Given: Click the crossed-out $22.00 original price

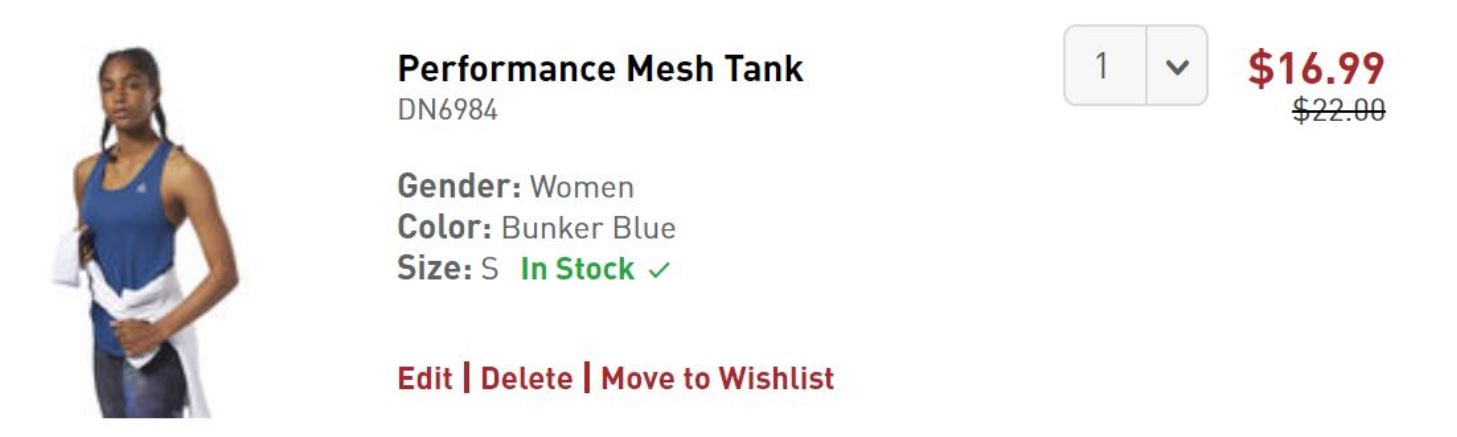Looking at the screenshot, I should tap(1338, 110).
